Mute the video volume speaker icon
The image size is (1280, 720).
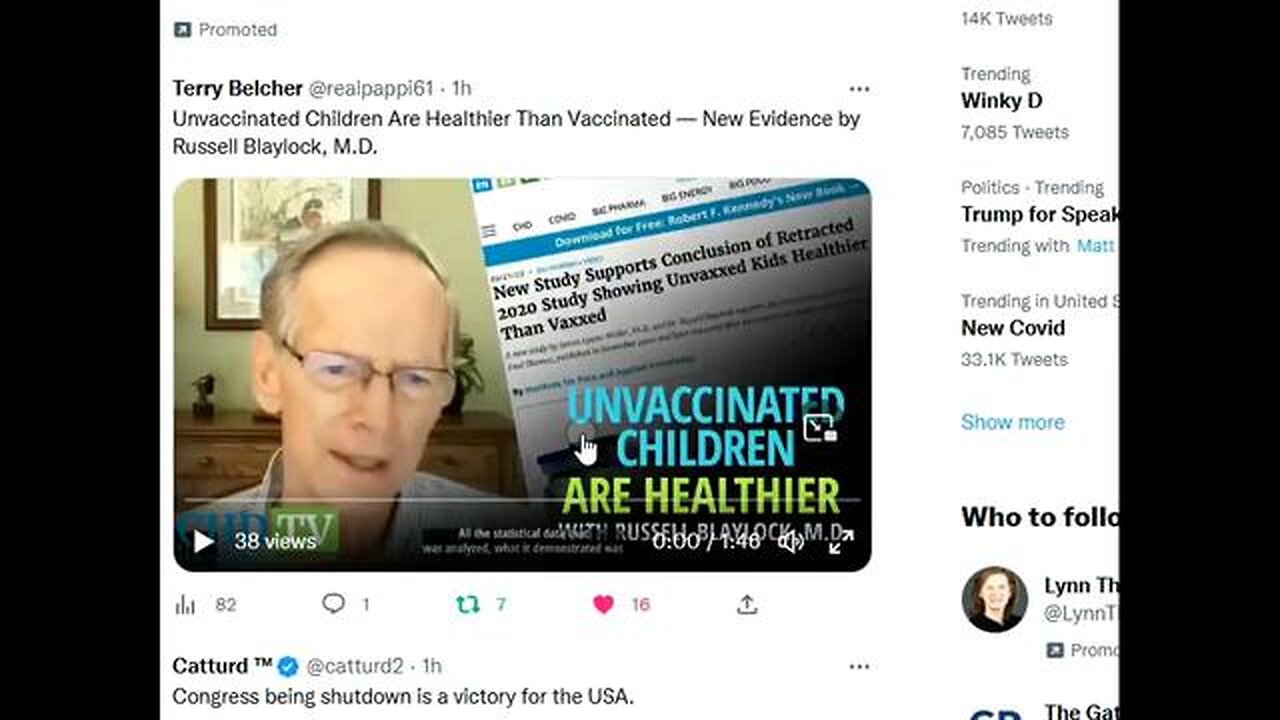click(791, 542)
